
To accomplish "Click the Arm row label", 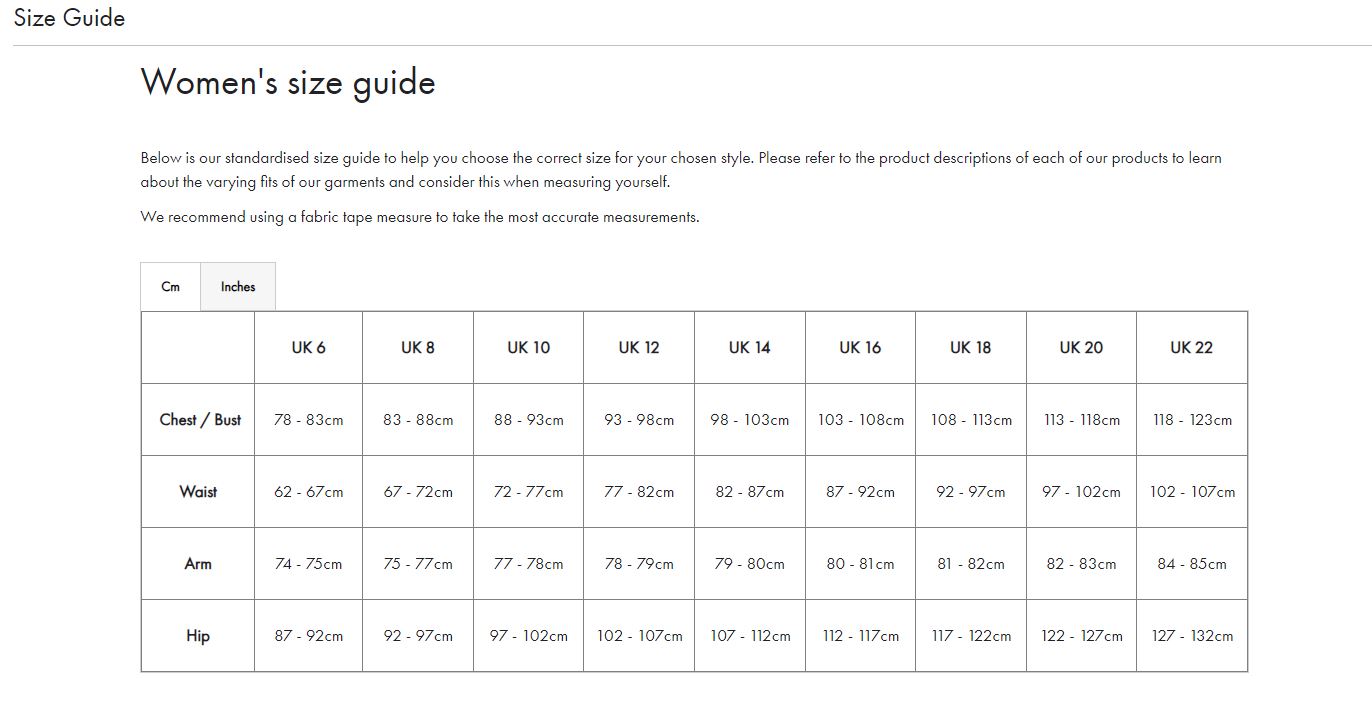I will [x=198, y=563].
